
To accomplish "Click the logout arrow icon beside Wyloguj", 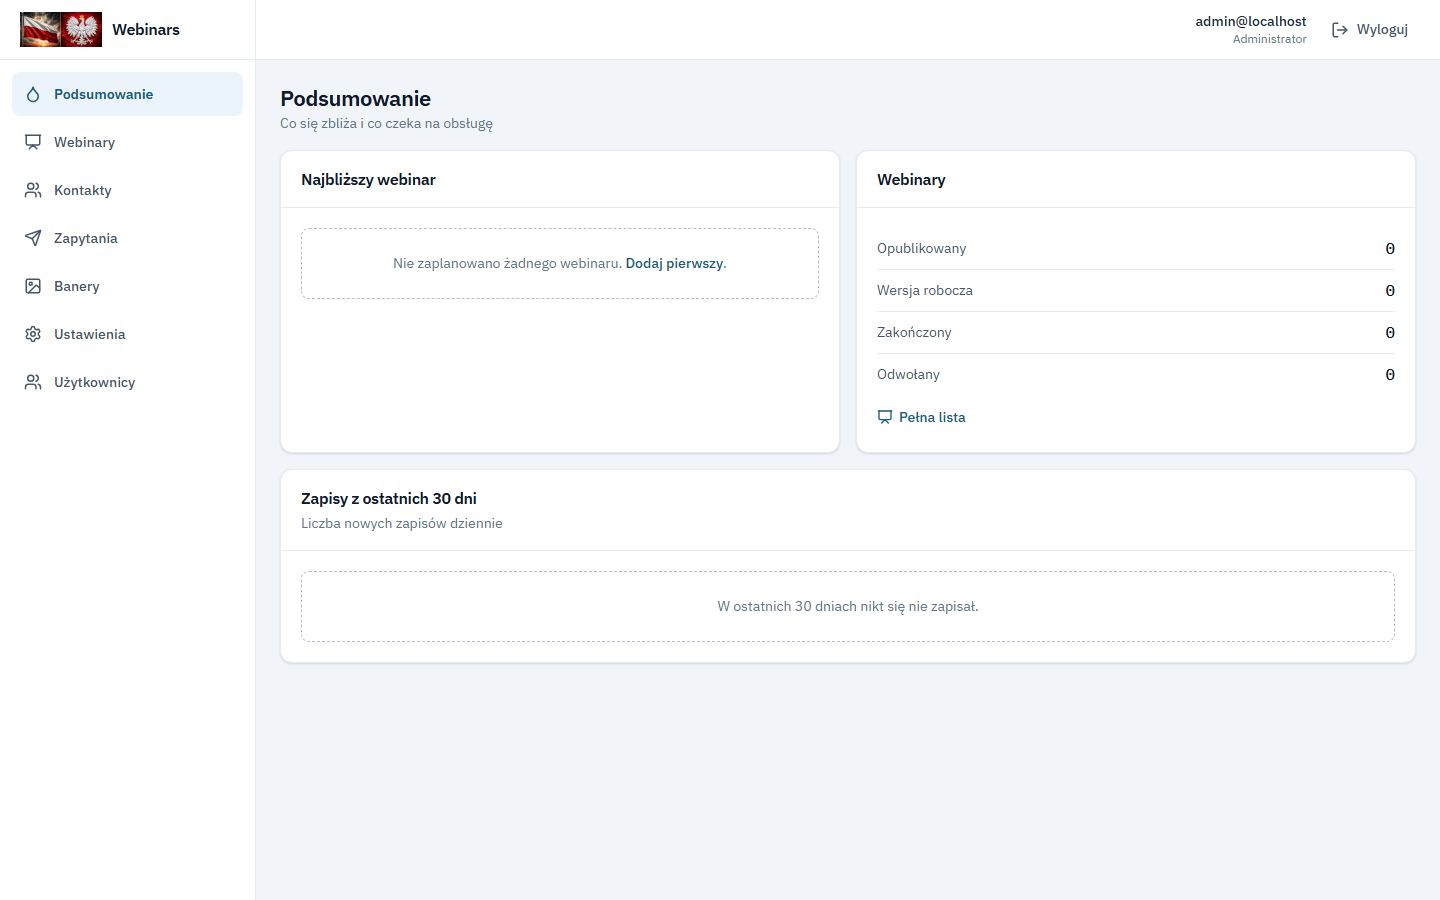I will [x=1340, y=30].
